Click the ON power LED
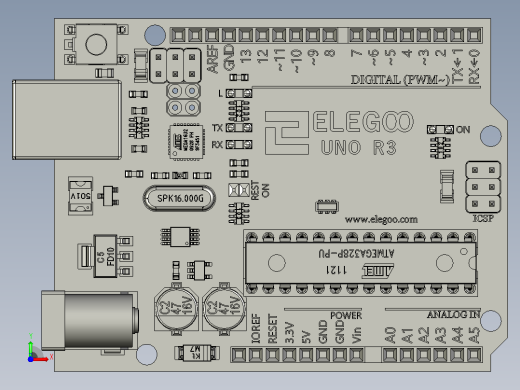This screenshot has width=520, height=390. pos(440,129)
